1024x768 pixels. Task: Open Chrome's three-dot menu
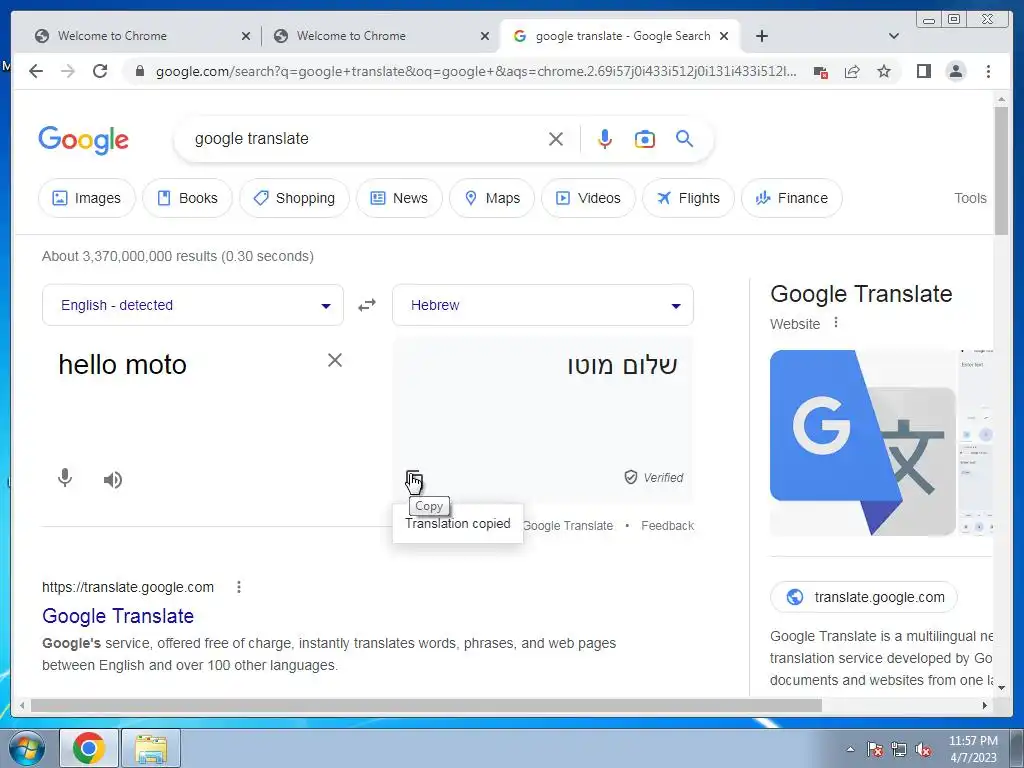(x=988, y=71)
